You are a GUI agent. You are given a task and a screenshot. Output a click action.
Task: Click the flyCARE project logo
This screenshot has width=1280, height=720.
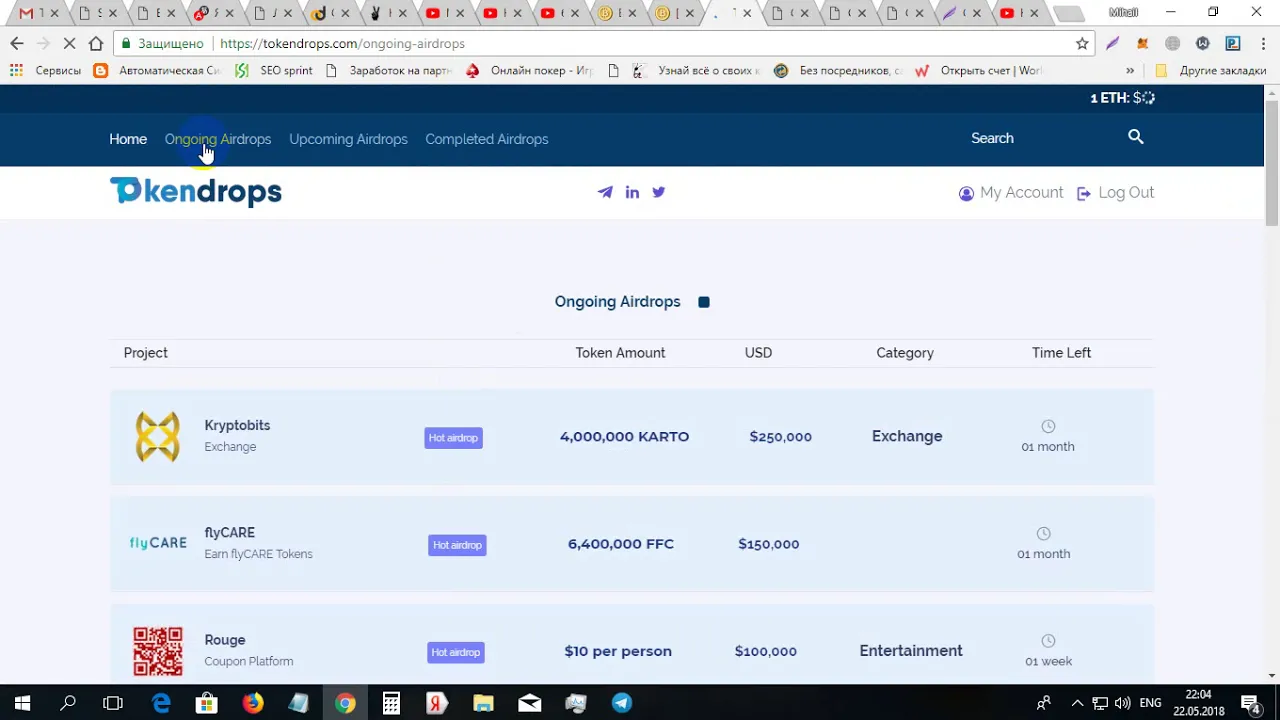pyautogui.click(x=158, y=543)
